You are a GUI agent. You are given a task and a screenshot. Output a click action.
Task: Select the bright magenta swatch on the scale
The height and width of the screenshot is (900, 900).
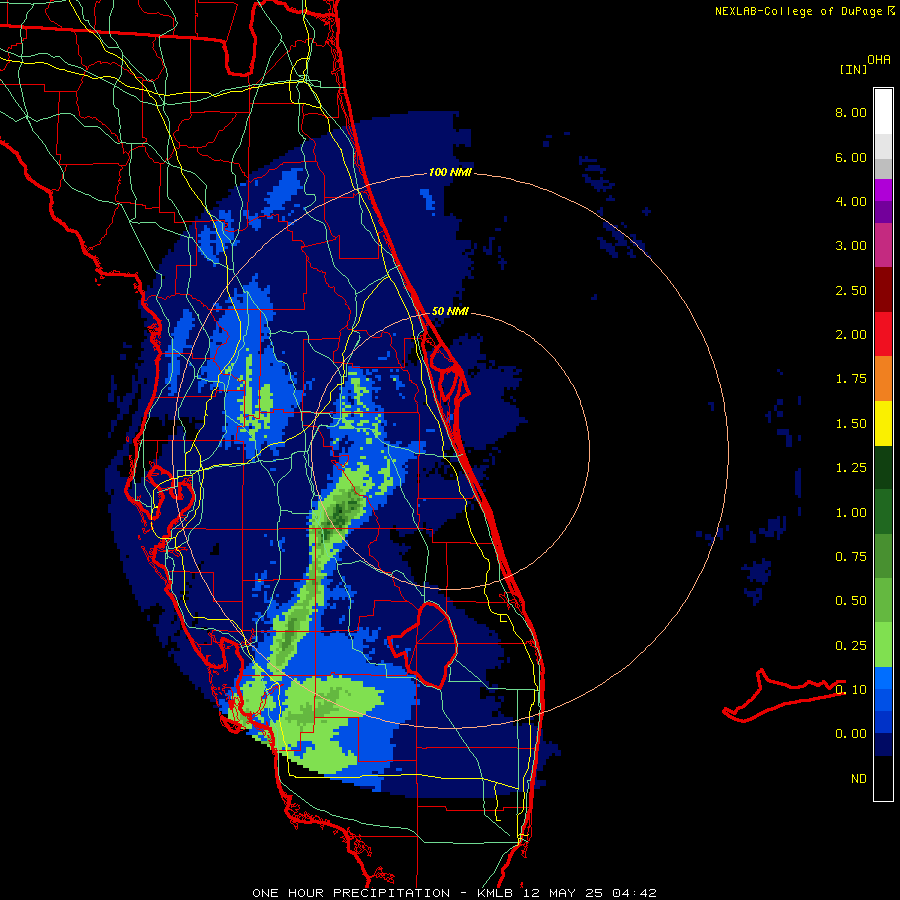pos(883,190)
